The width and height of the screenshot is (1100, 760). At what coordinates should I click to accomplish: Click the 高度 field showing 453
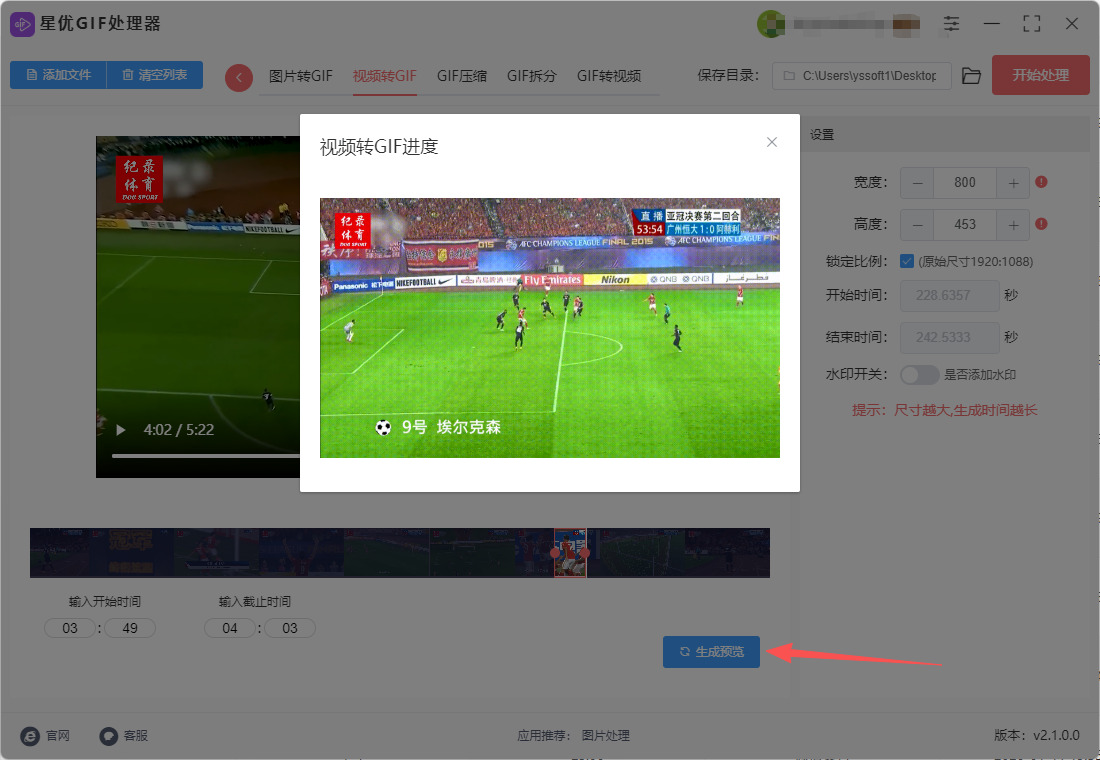[965, 225]
